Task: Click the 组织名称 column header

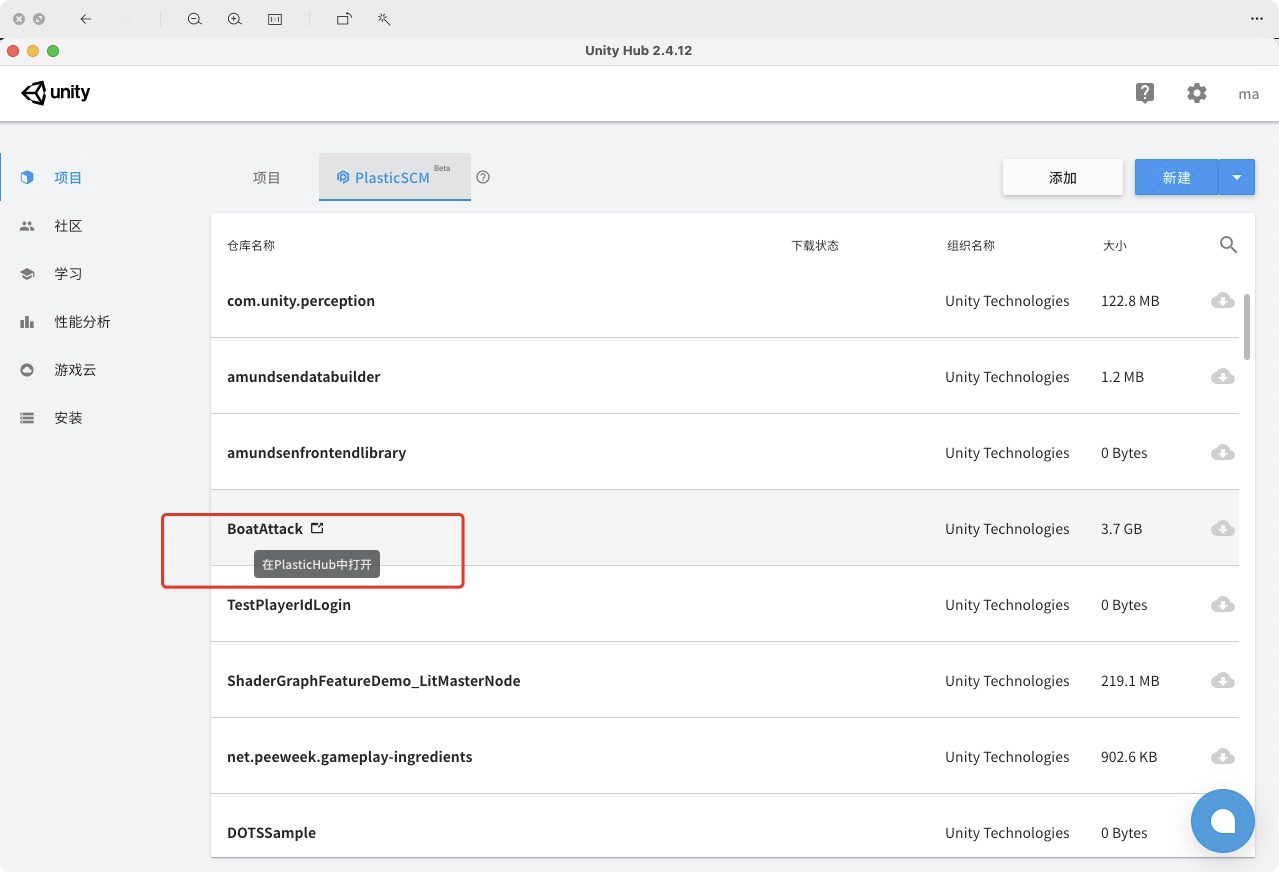Action: (971, 245)
